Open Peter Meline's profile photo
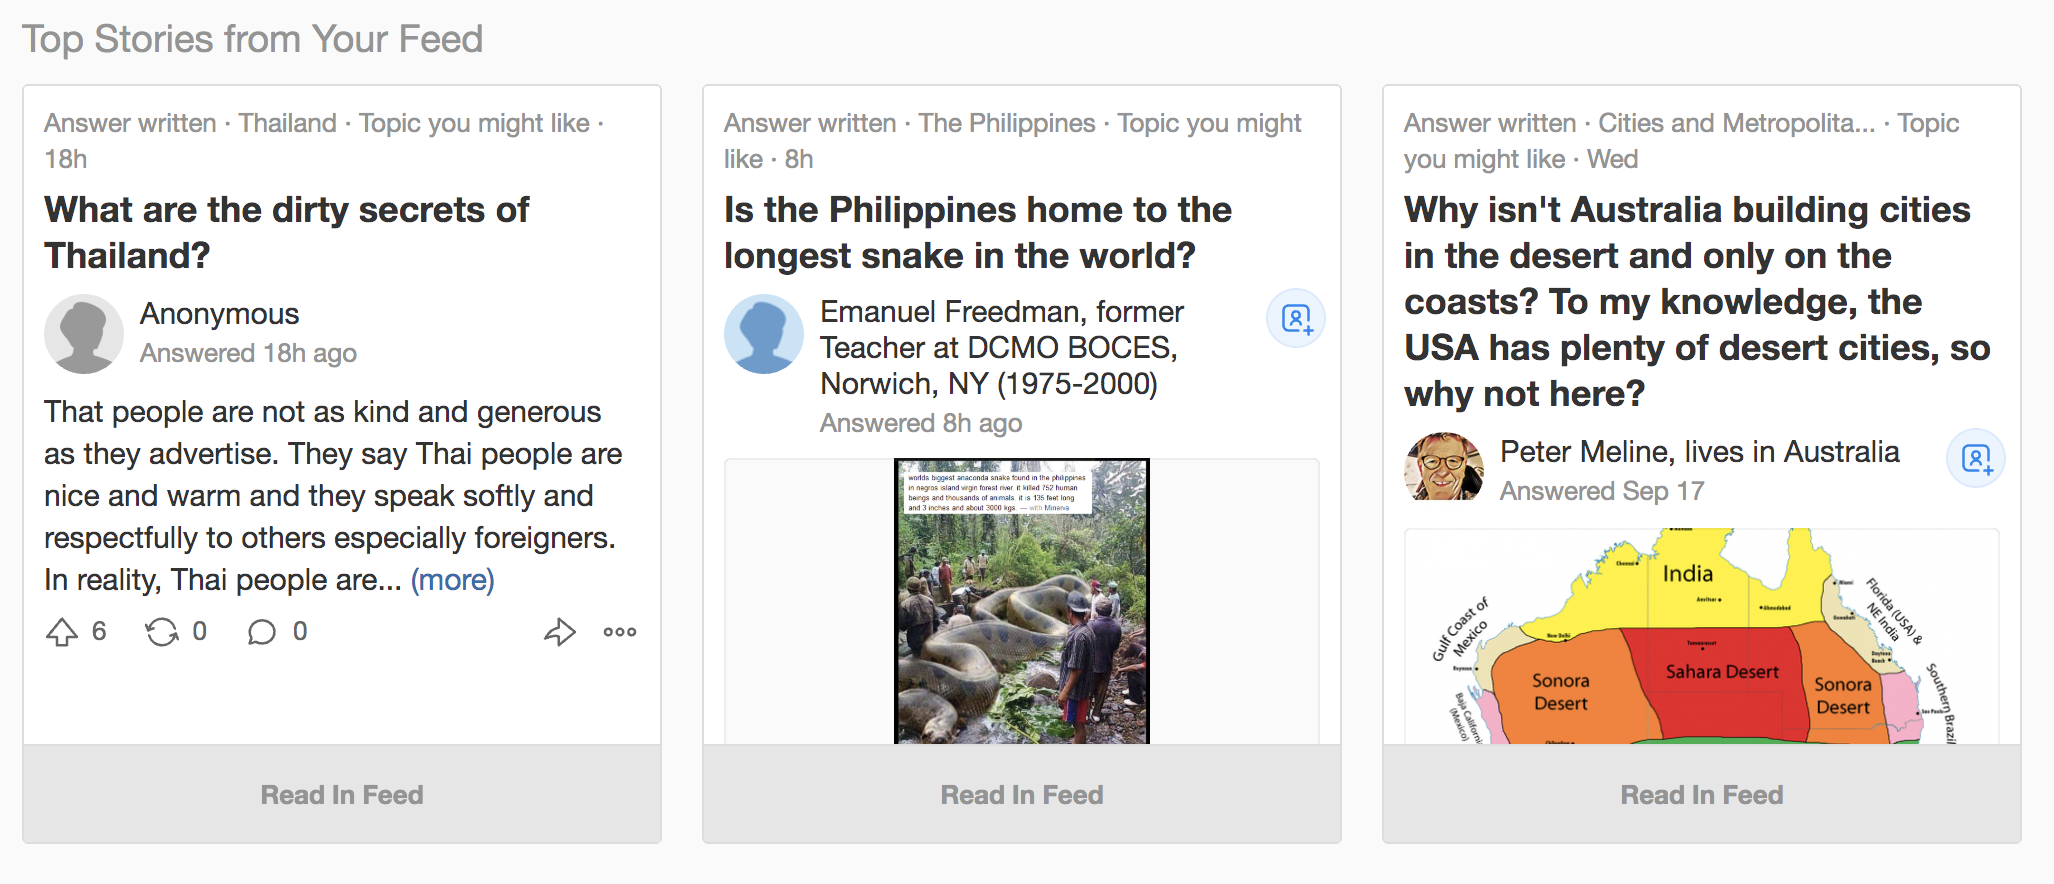The image size is (2054, 884). pos(1444,467)
